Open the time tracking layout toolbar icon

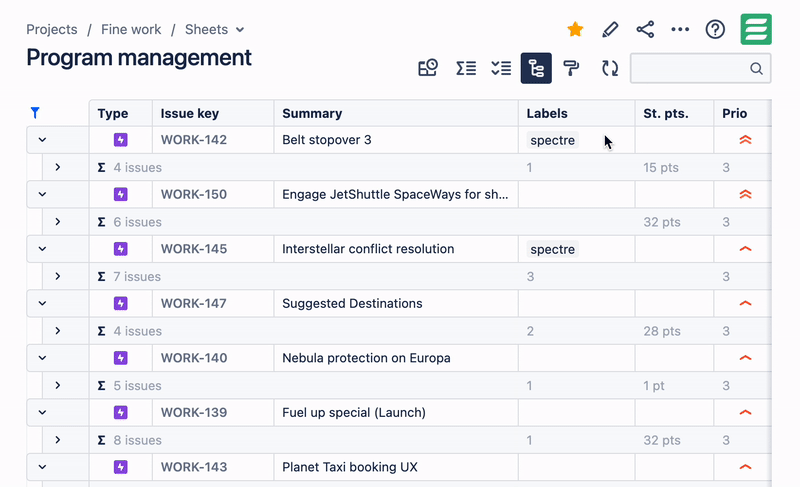[428, 68]
